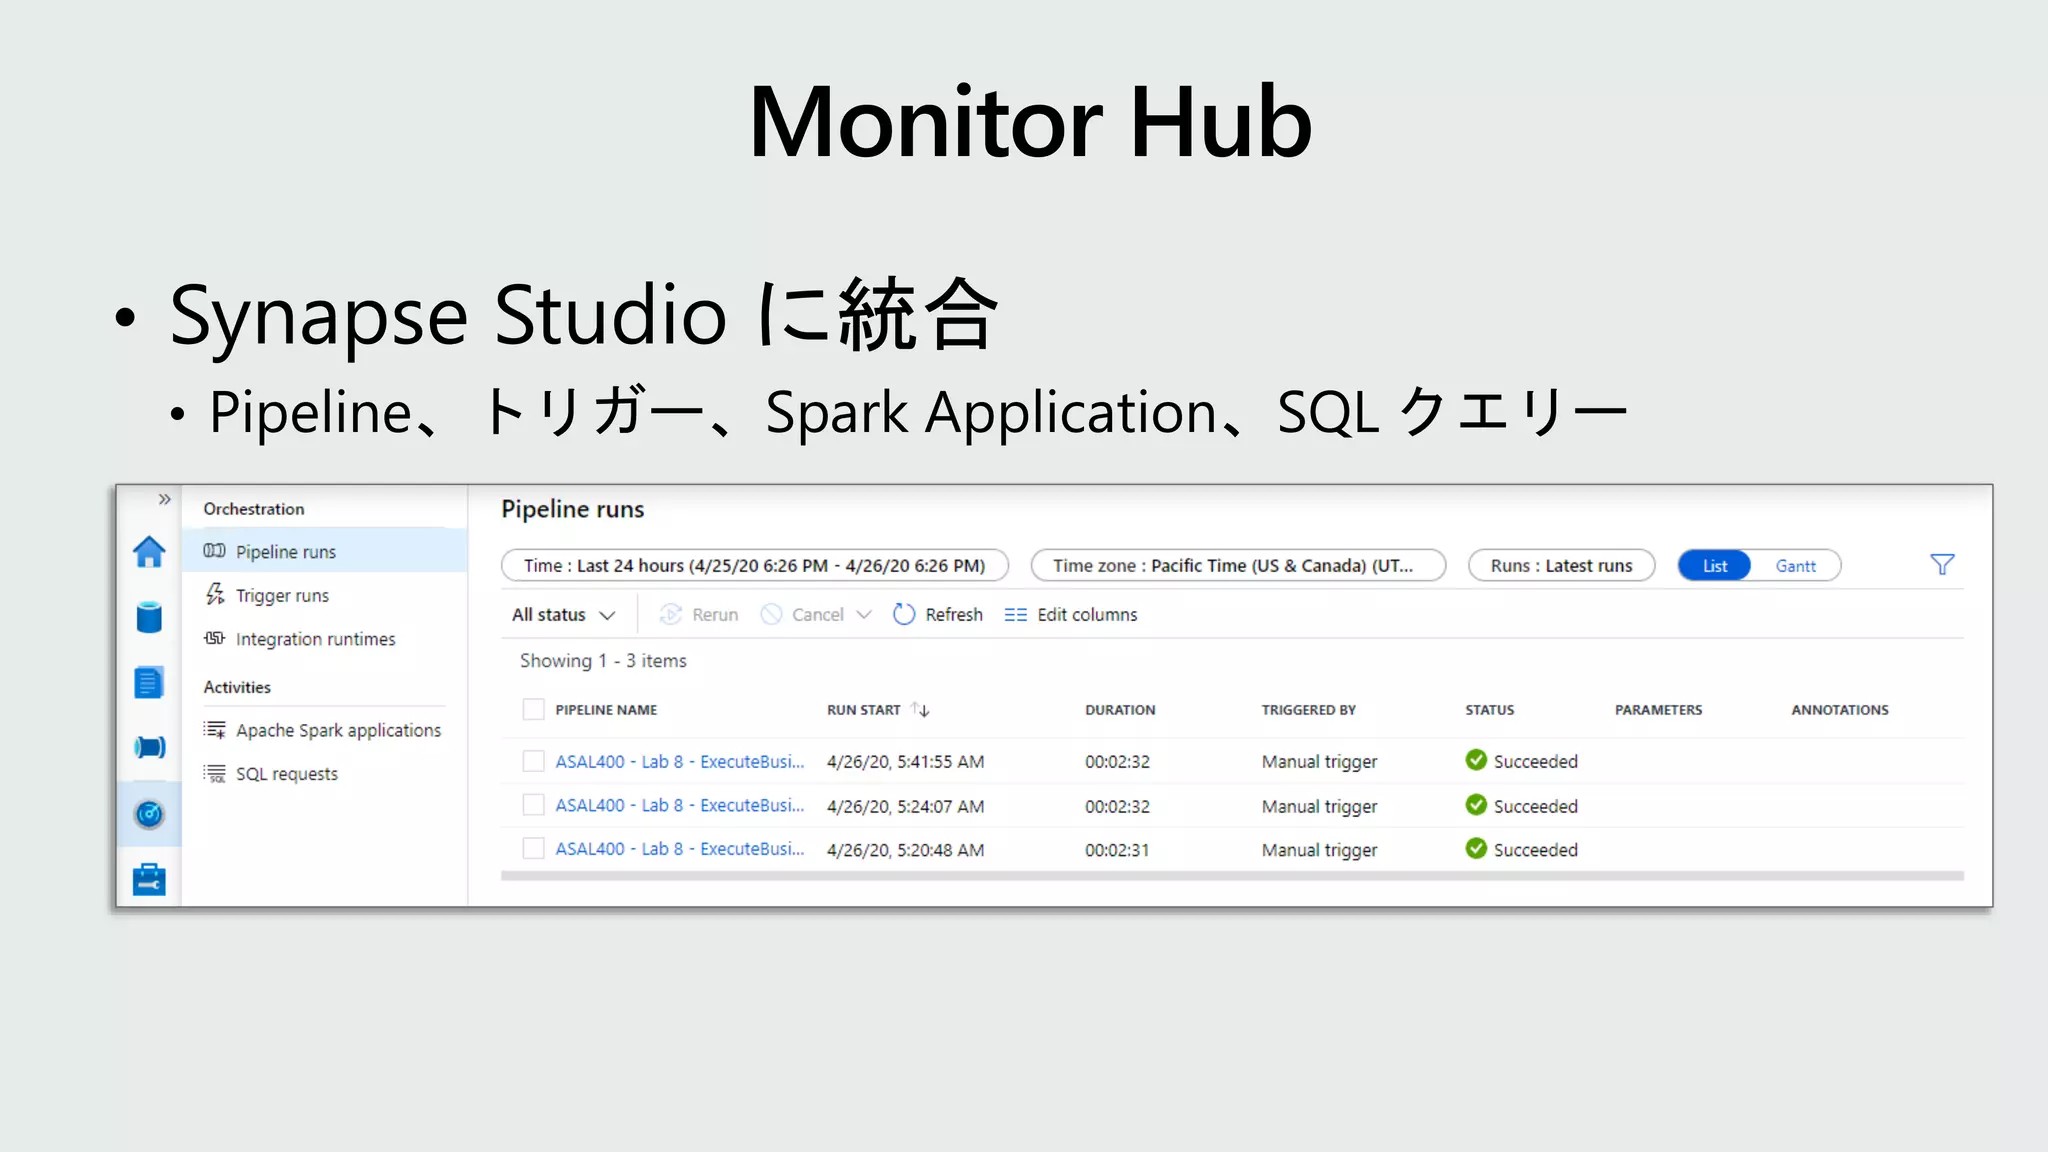This screenshot has height=1152, width=2048.
Task: Click the Edit columns button
Action: pyautogui.click(x=1071, y=615)
